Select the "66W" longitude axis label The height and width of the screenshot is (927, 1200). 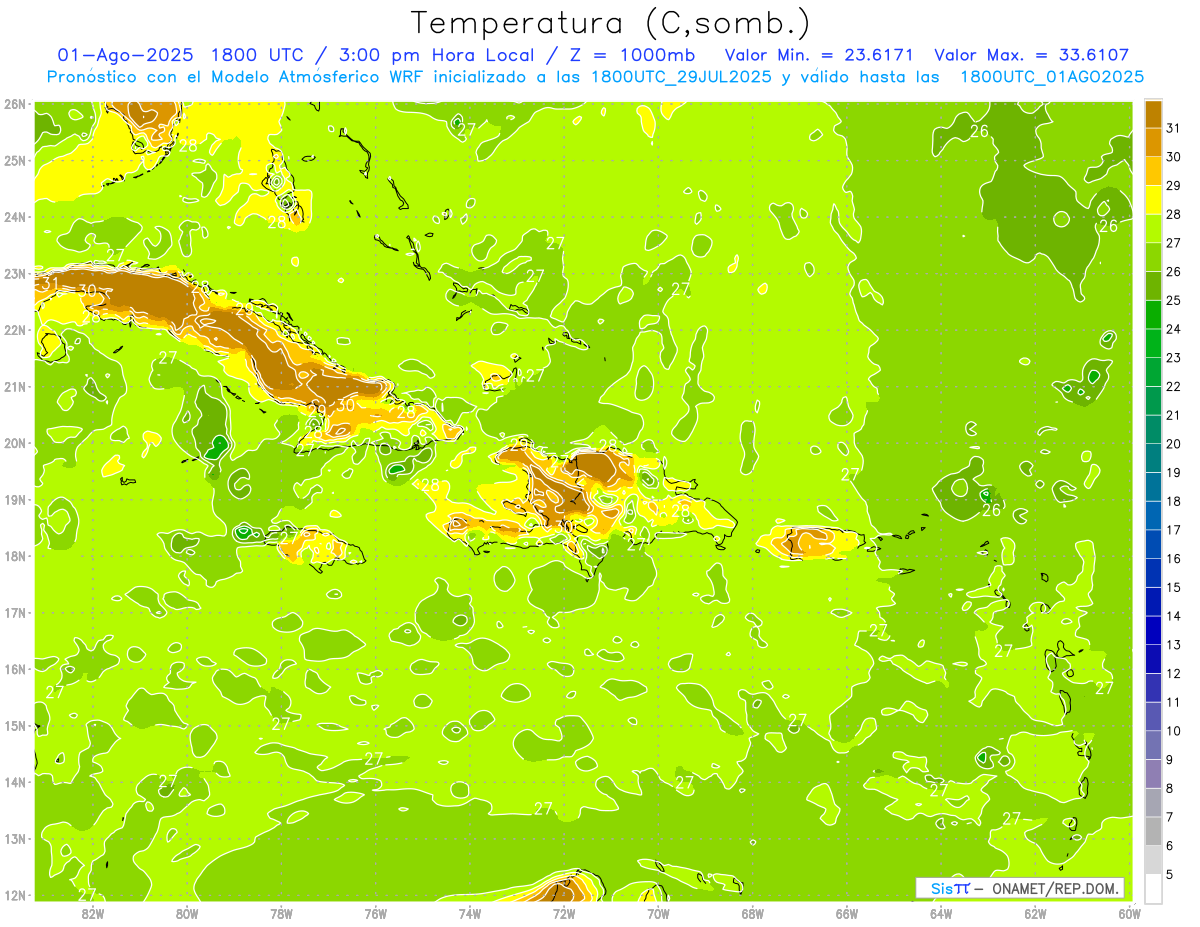[847, 913]
